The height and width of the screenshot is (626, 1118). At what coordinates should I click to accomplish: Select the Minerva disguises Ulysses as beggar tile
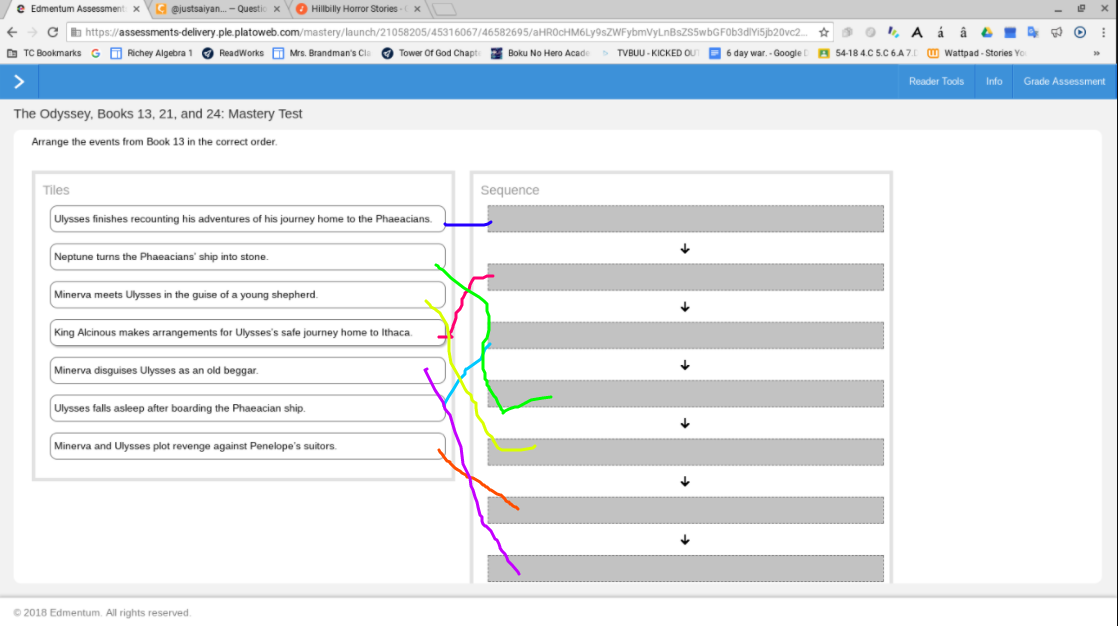pos(247,370)
